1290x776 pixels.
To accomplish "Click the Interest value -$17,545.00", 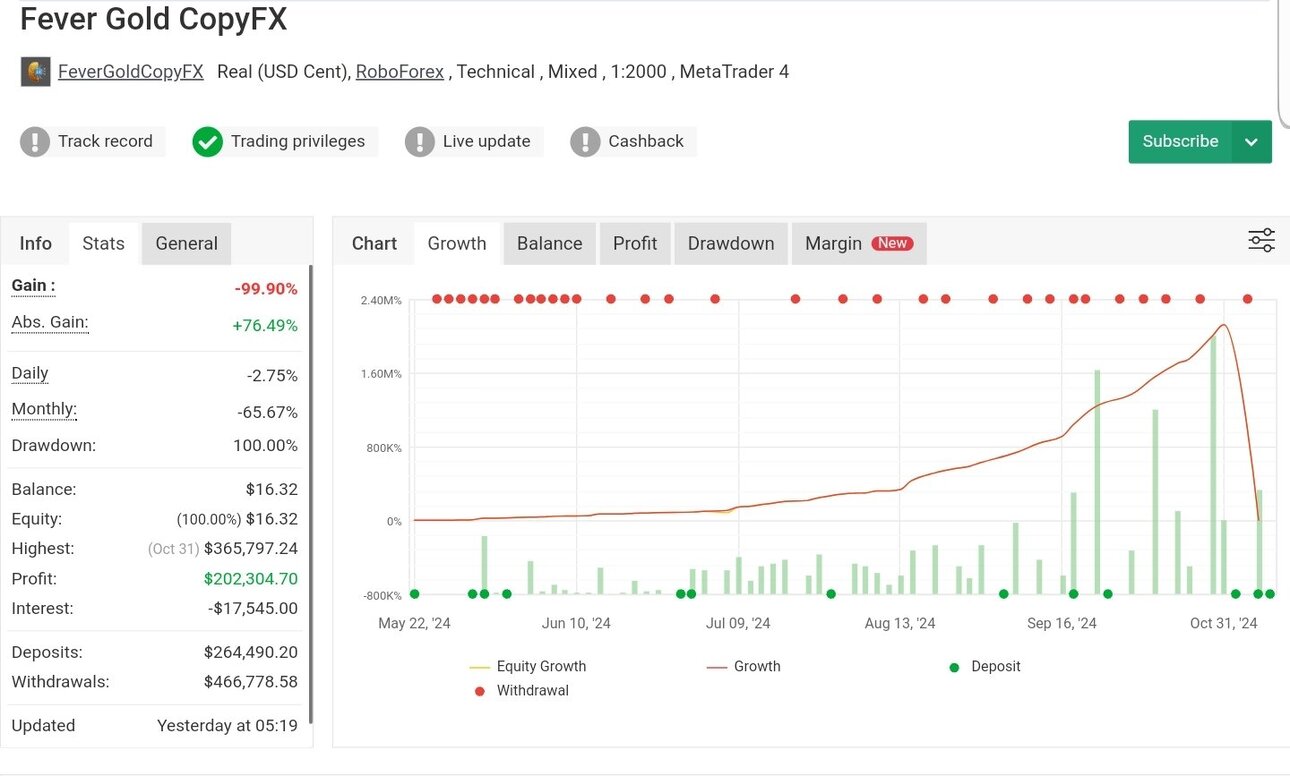I will (x=254, y=608).
